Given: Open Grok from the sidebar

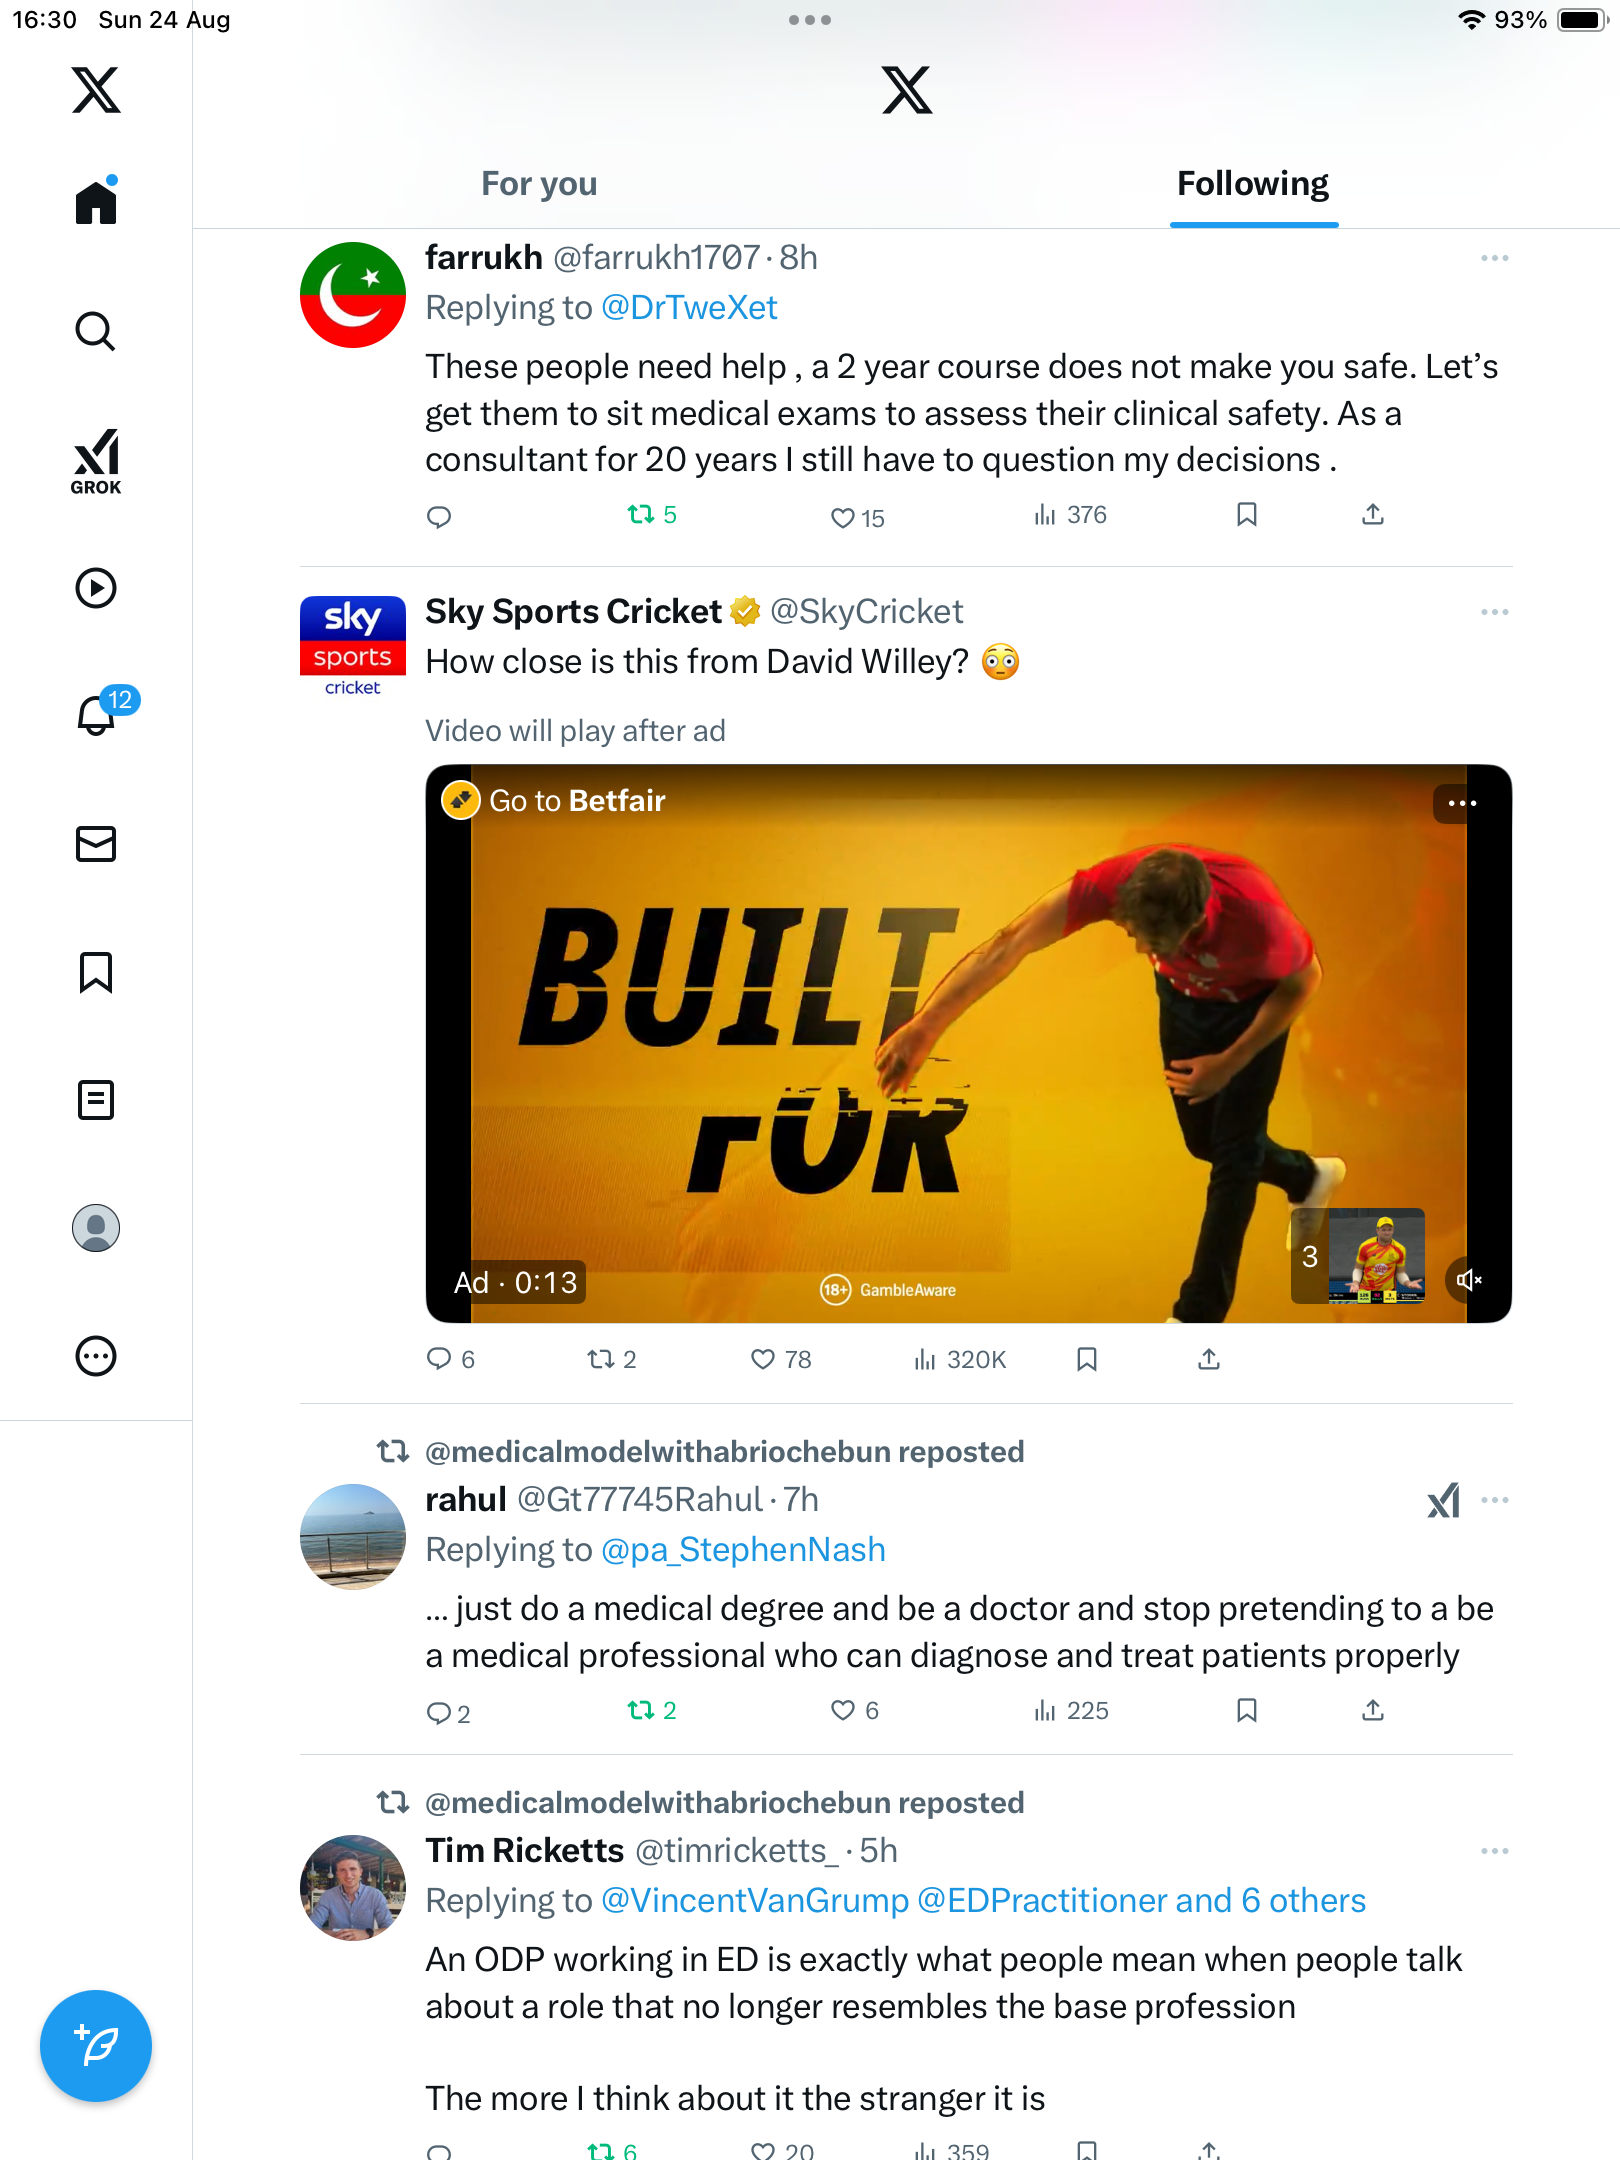Looking at the screenshot, I should click(x=96, y=461).
